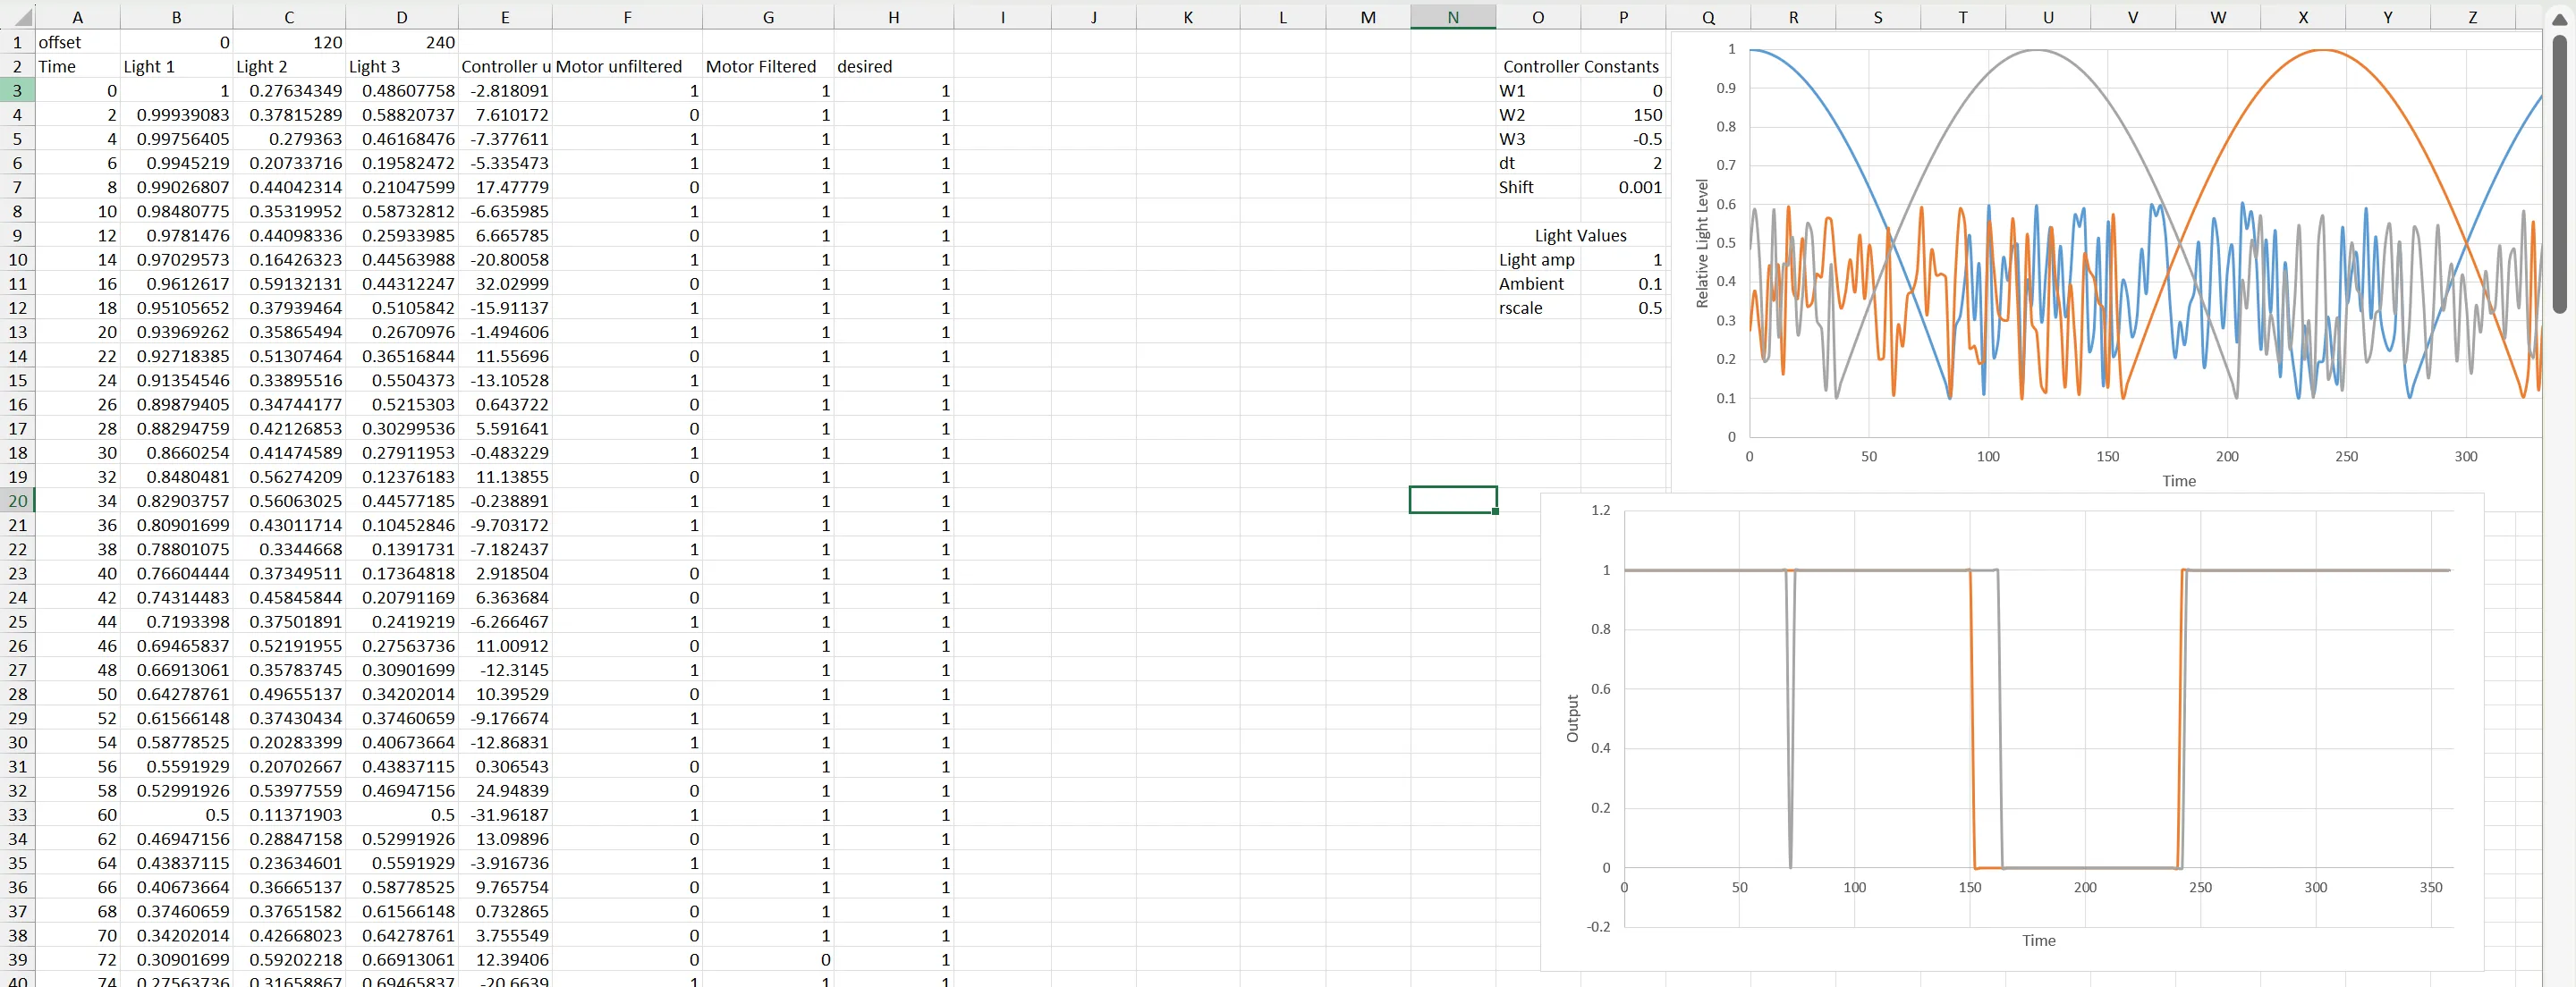
Task: Click the 'offset' cell A1
Action: (77, 42)
